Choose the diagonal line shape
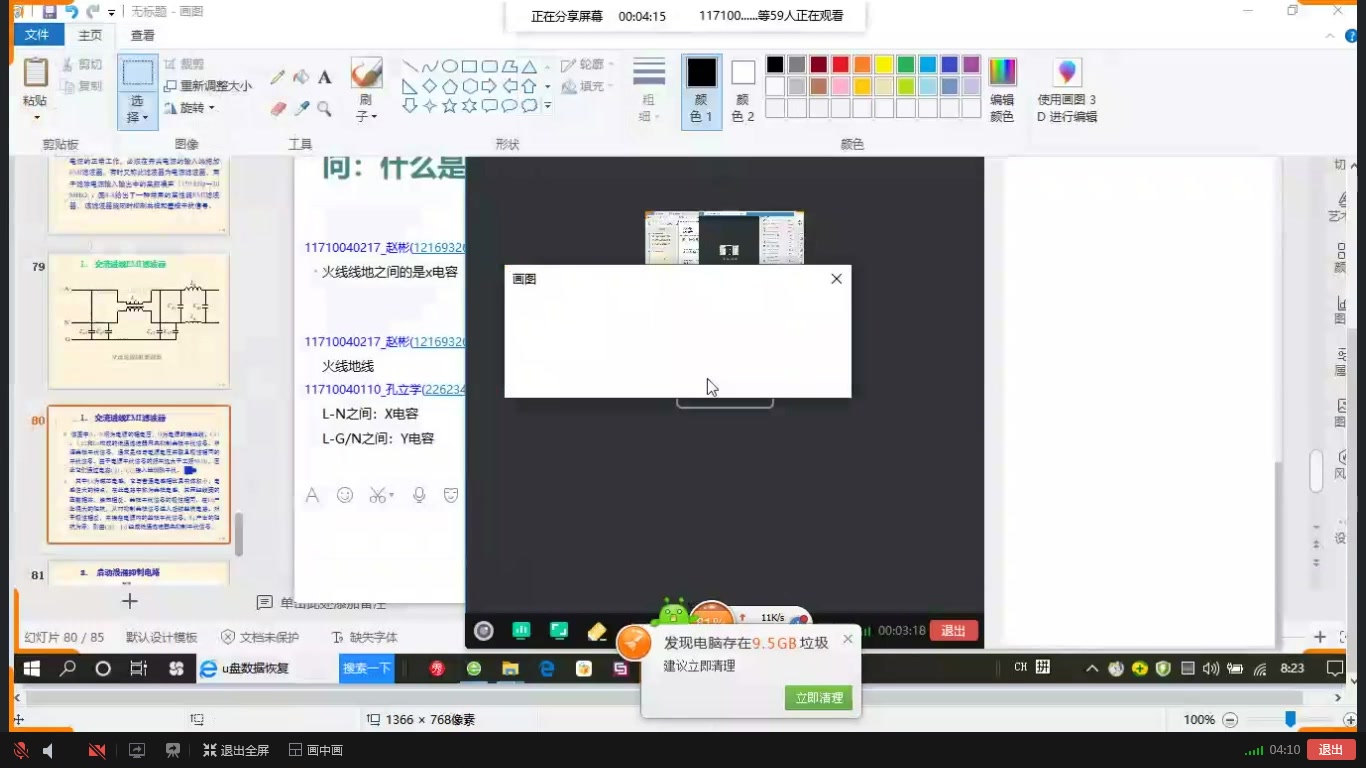 coord(410,67)
